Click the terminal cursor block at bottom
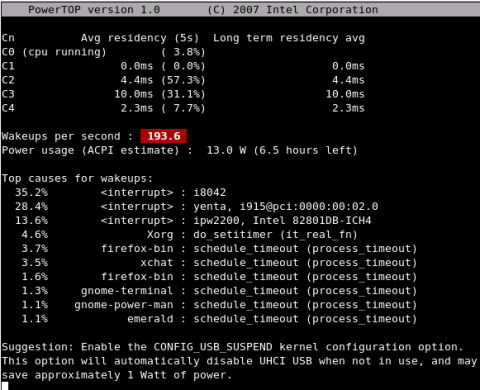Viewport: 480px width, 390px height. [5, 386]
